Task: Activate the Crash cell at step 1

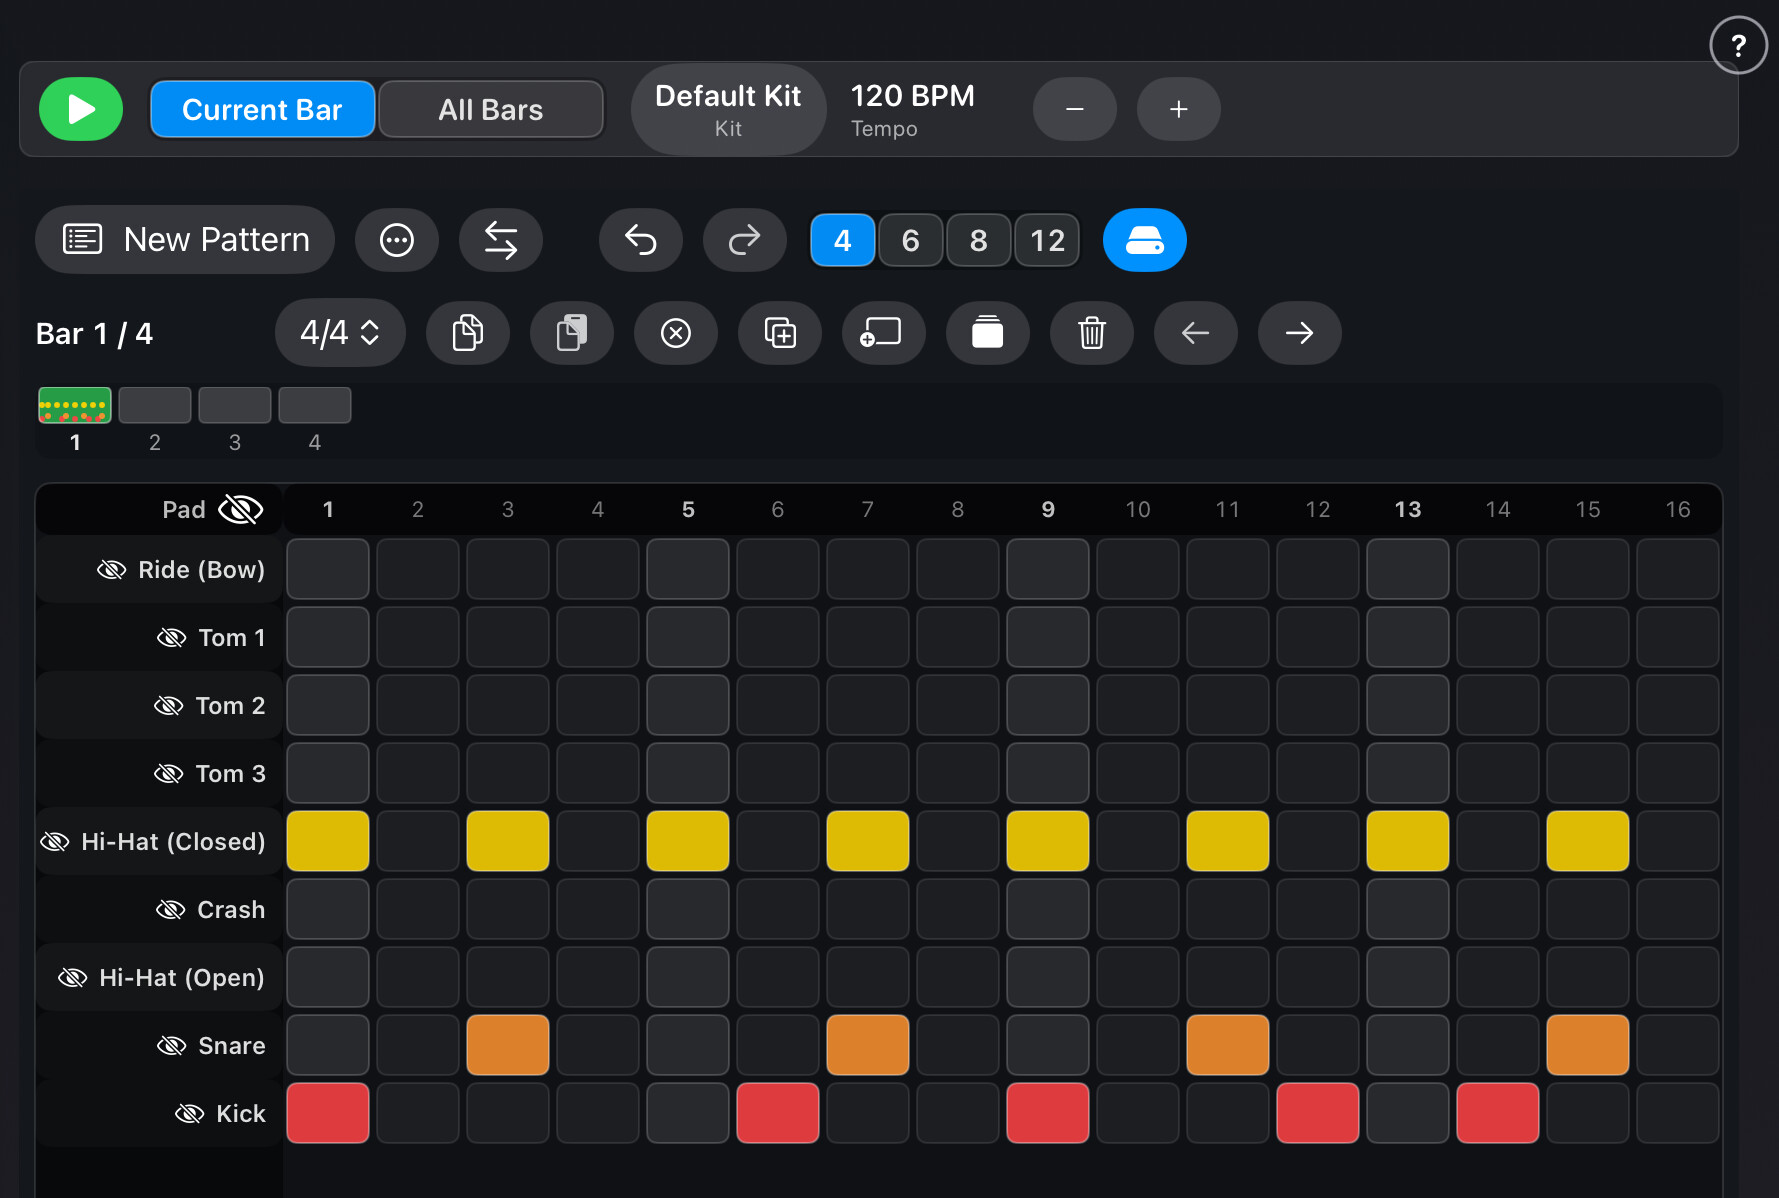Action: (328, 909)
